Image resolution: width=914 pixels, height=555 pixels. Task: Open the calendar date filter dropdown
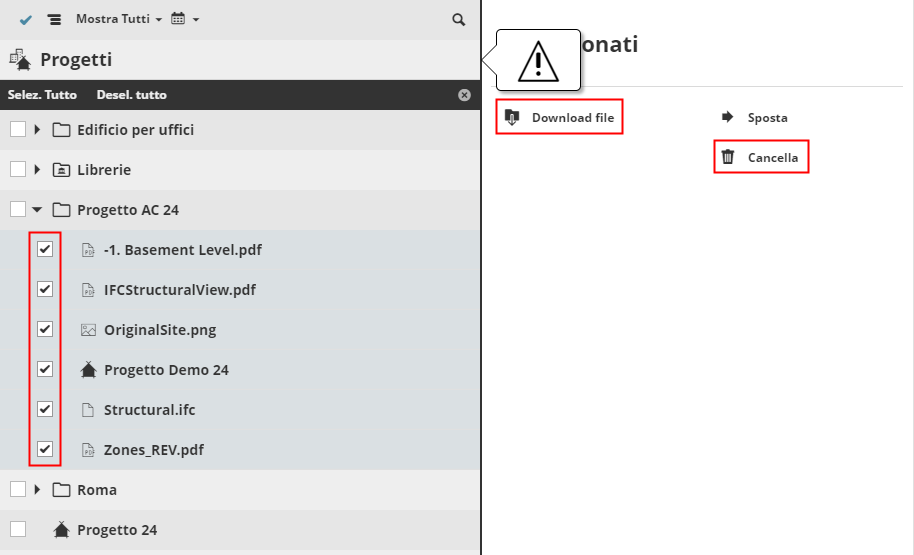185,20
